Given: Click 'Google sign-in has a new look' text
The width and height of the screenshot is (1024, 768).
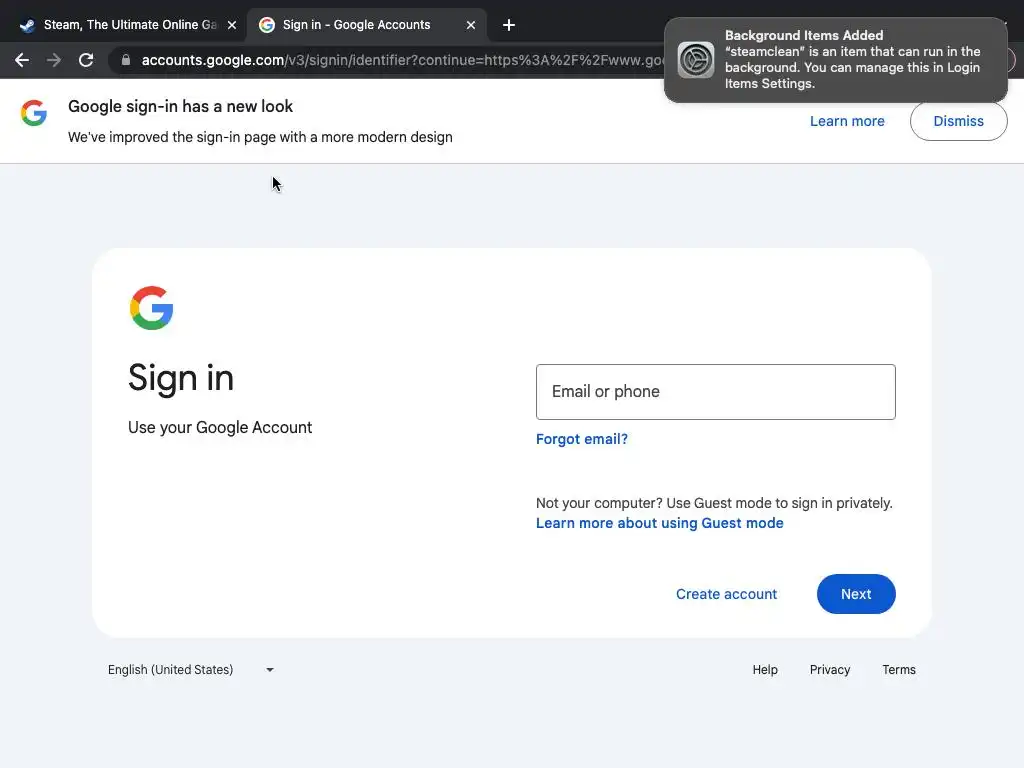Looking at the screenshot, I should (x=180, y=106).
